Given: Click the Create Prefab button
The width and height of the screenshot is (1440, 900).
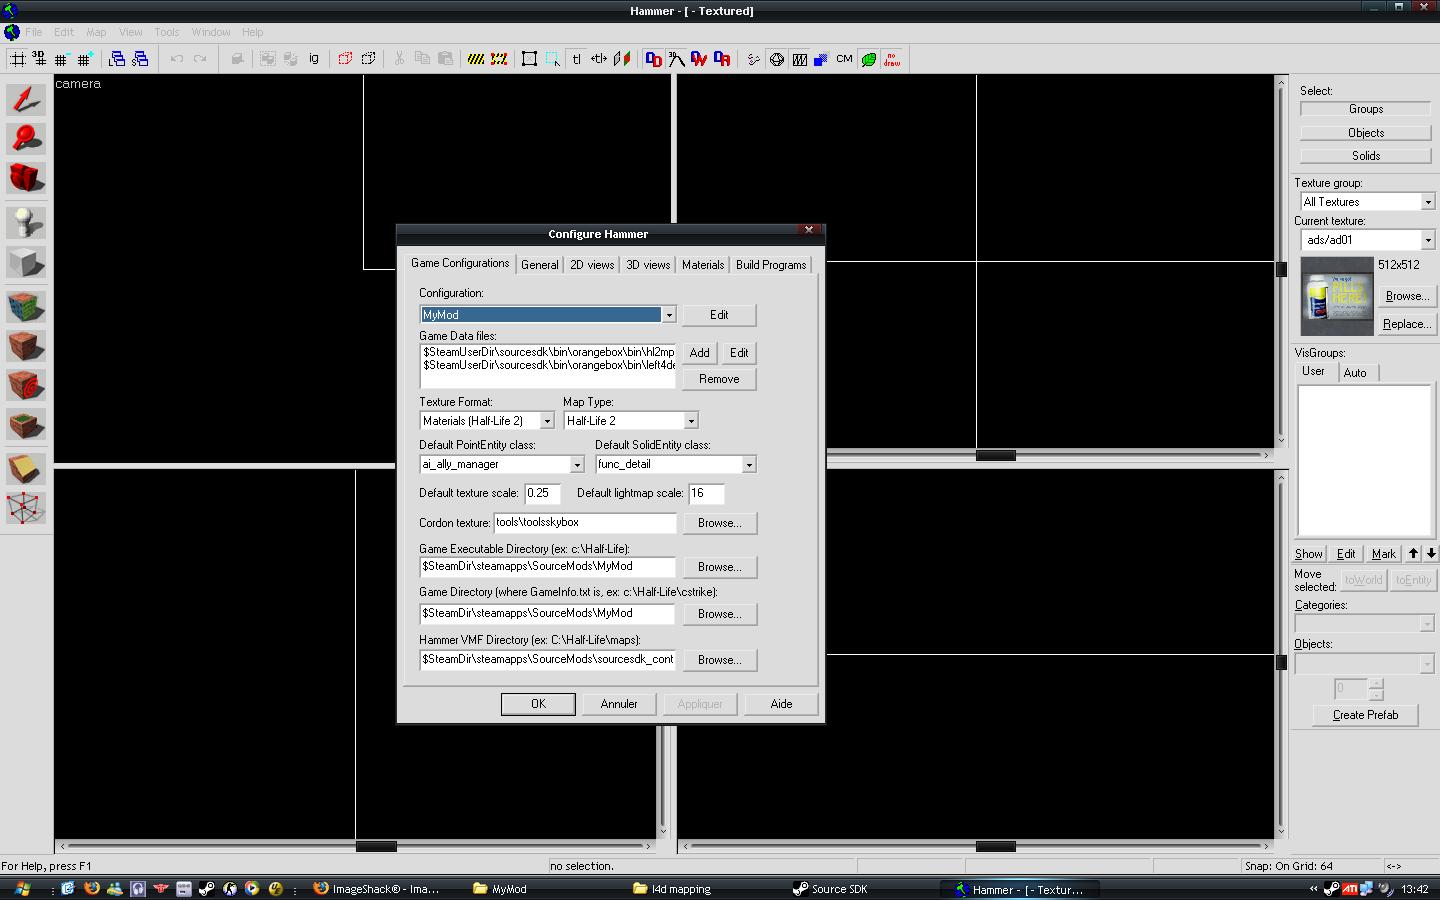Looking at the screenshot, I should point(1365,715).
